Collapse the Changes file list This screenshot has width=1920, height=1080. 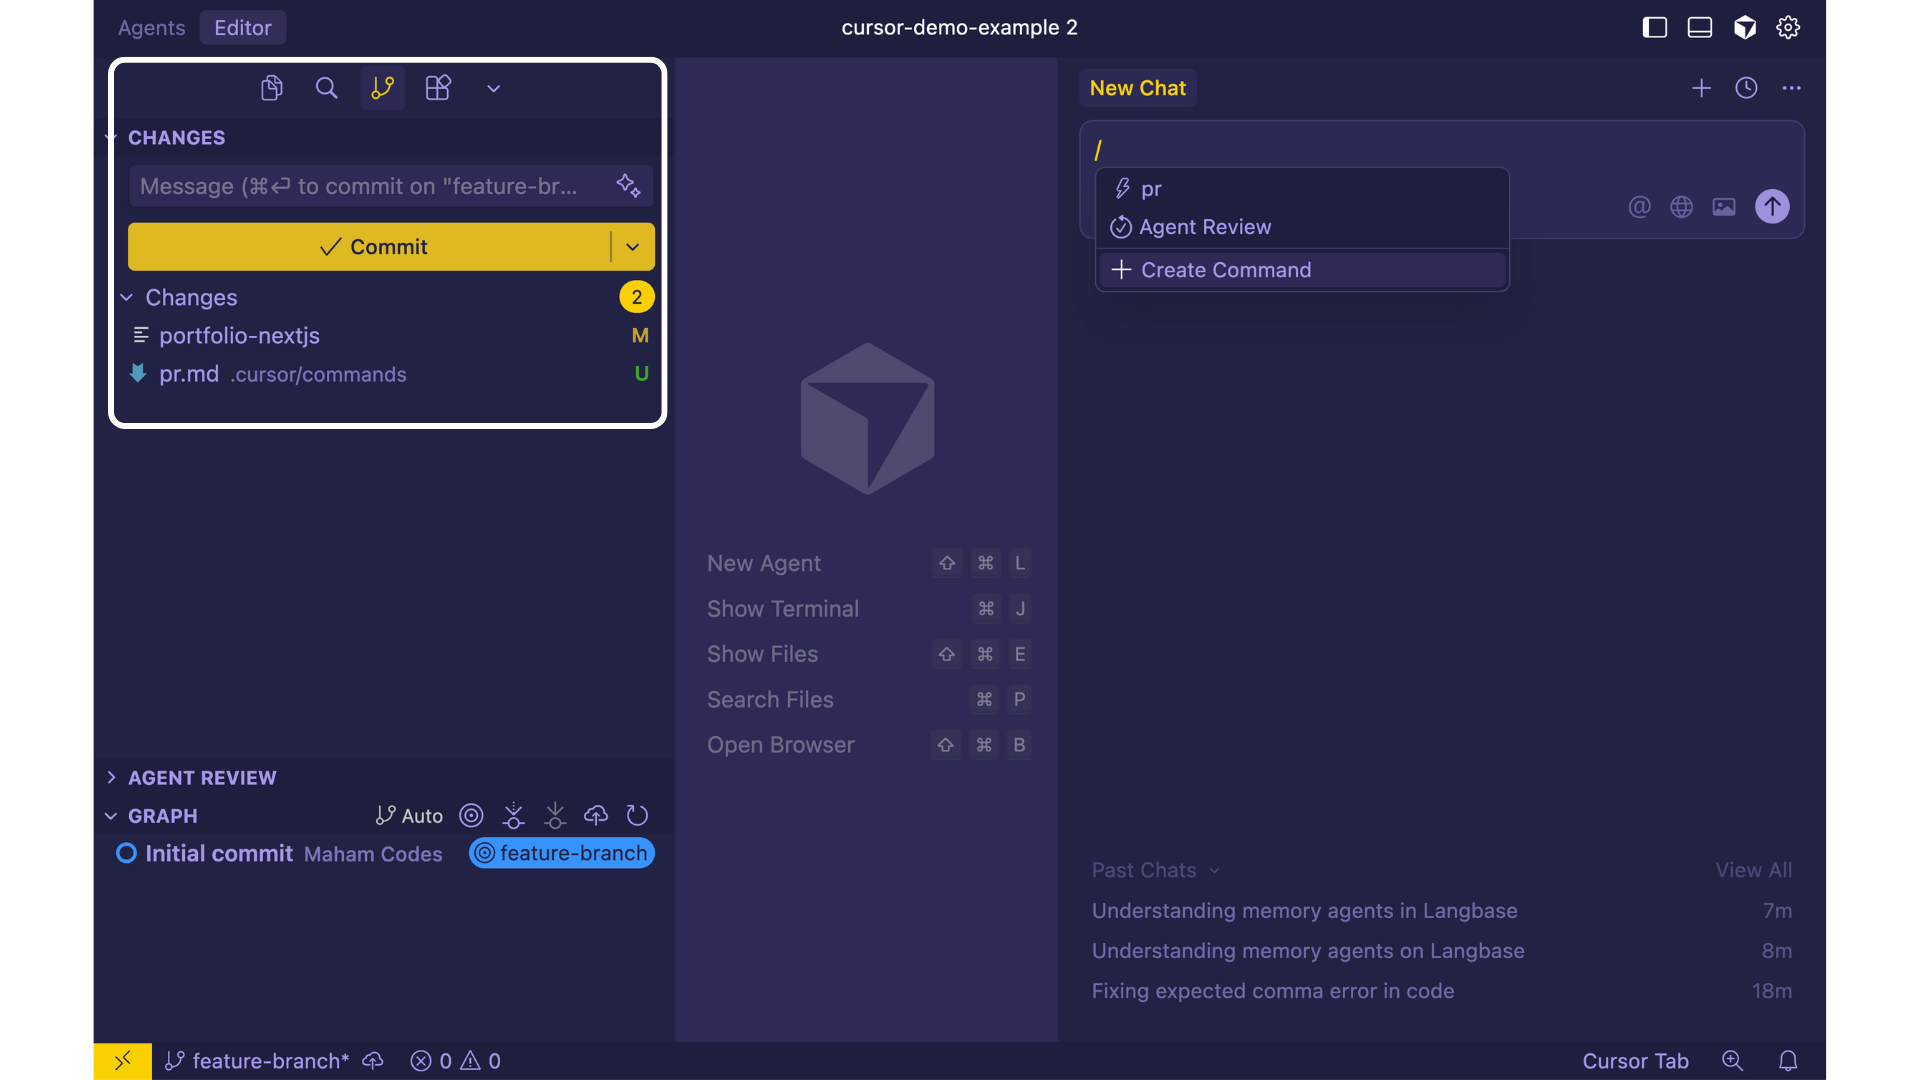coord(127,298)
